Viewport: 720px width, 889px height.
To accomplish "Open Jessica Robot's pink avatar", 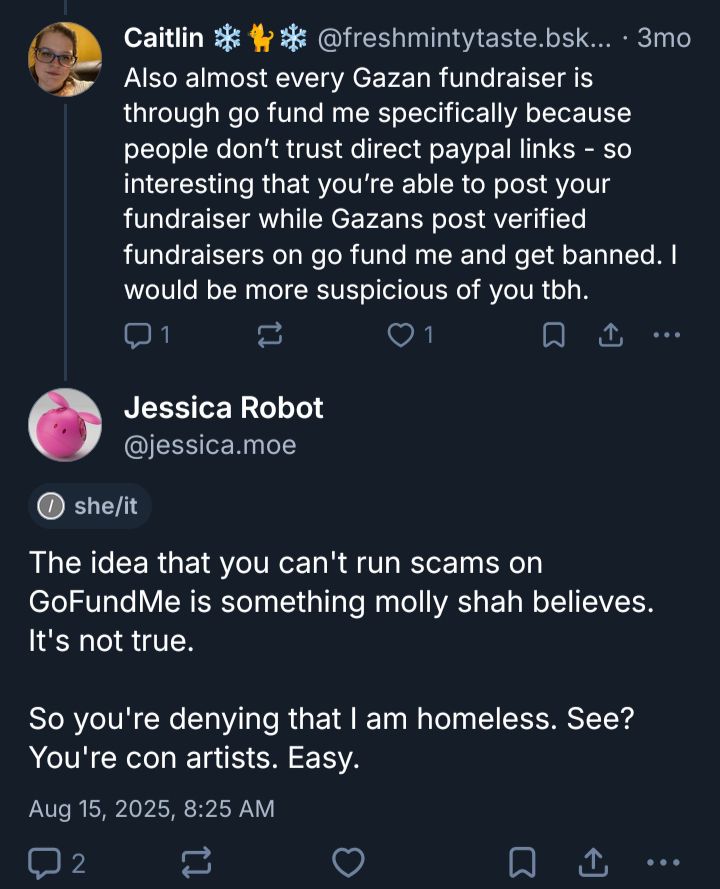I will click(65, 424).
